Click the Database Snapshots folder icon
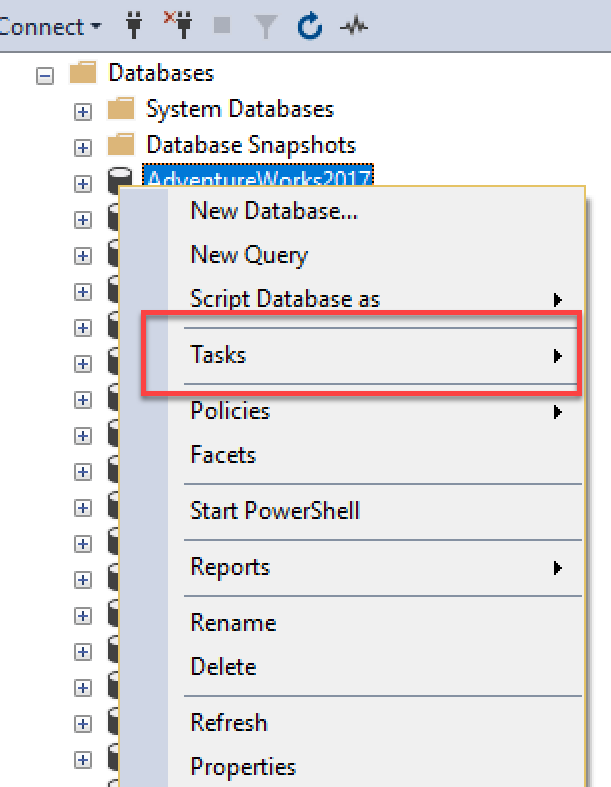This screenshot has width=611, height=787. click(121, 145)
